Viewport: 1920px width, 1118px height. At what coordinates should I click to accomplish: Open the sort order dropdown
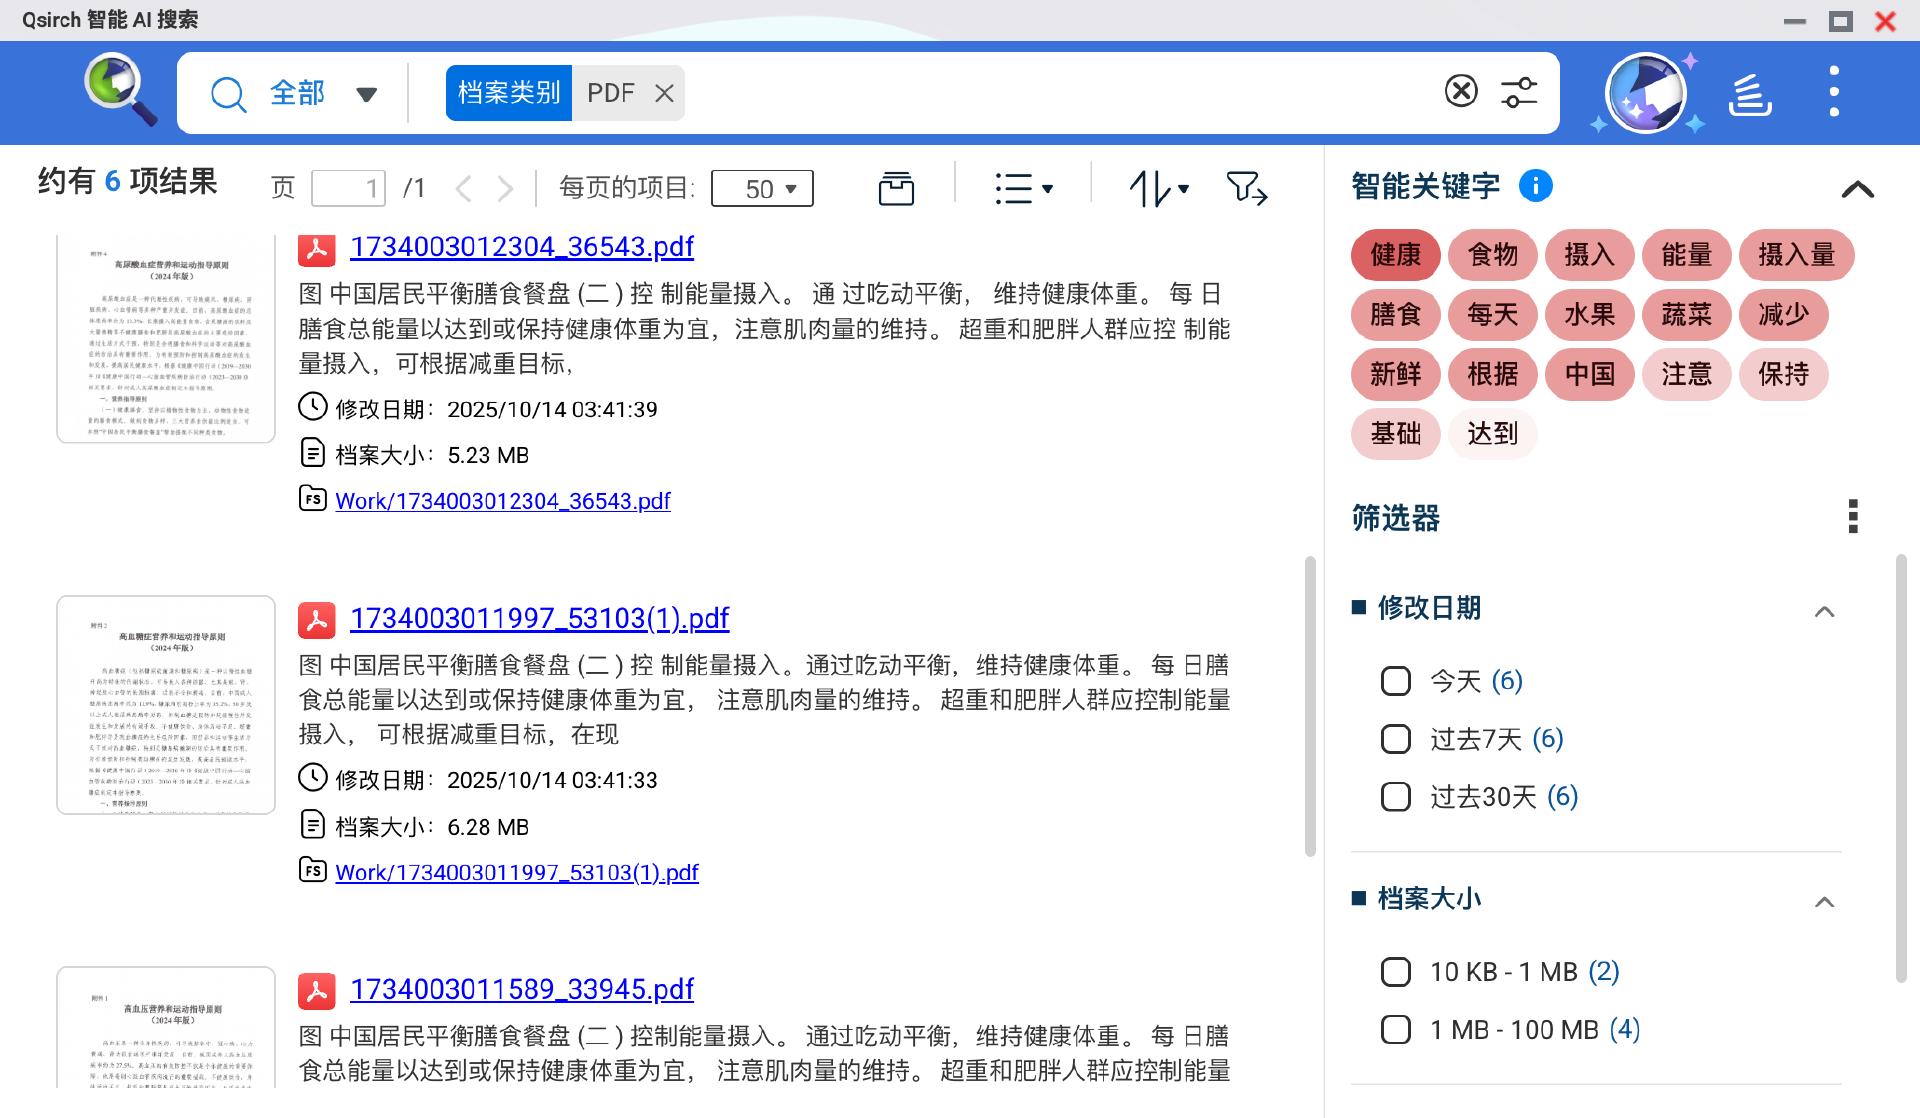1158,188
